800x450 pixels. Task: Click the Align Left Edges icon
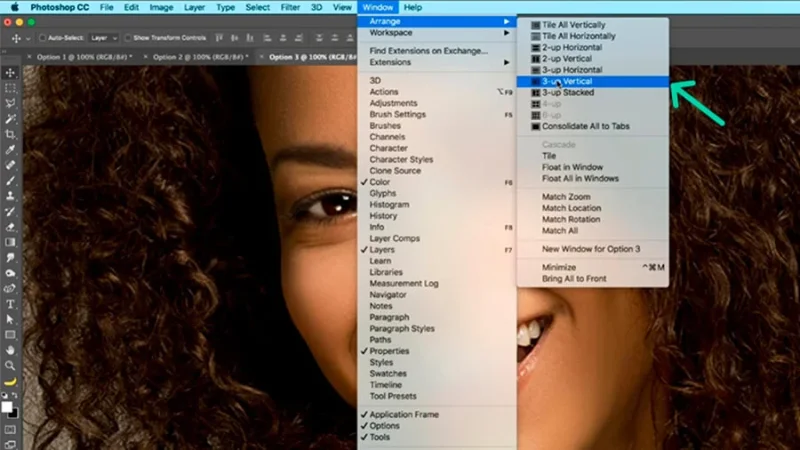click(x=267, y=38)
